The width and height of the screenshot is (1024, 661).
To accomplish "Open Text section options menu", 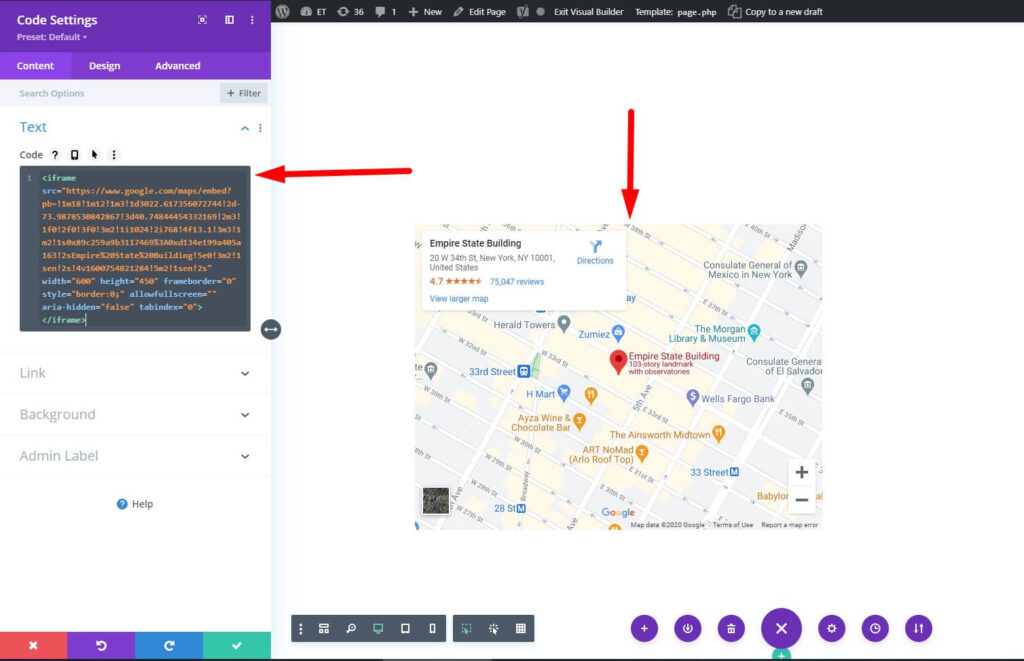I will [260, 128].
